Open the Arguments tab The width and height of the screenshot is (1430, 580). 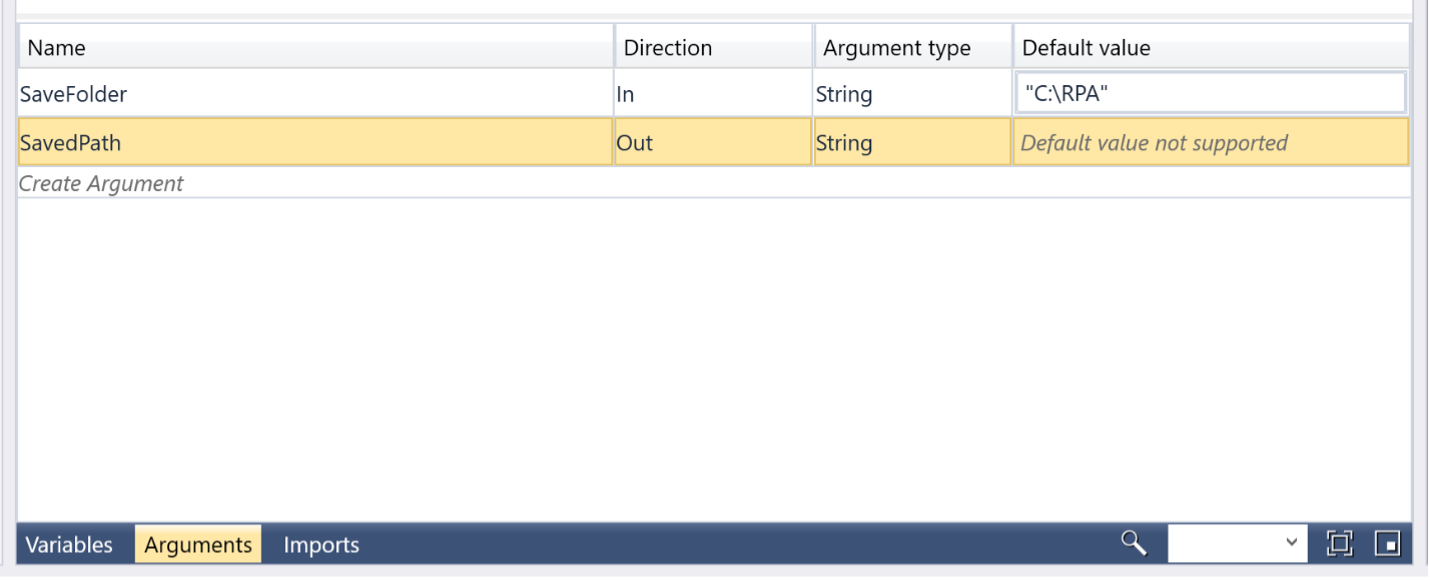point(198,545)
